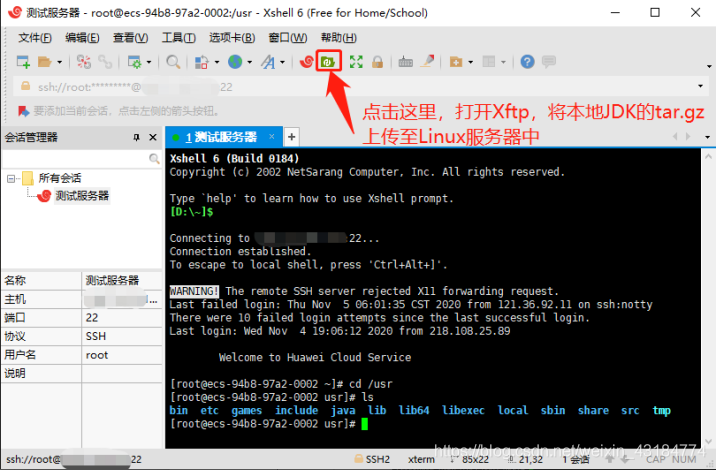Toggle Full Screen mode icon
716x470 pixels.
356,62
